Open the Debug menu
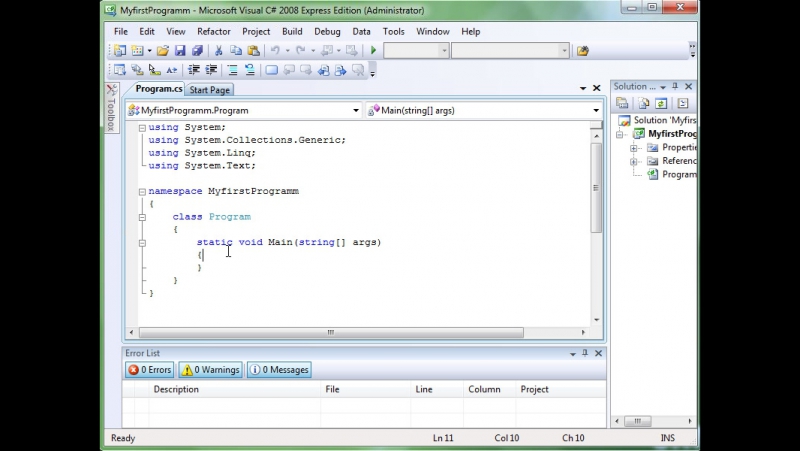This screenshot has height=451, width=800. pyautogui.click(x=327, y=32)
